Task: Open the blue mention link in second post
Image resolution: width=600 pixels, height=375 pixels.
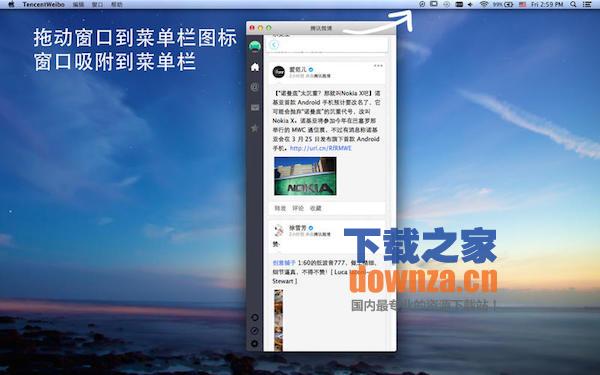Action: pos(284,263)
